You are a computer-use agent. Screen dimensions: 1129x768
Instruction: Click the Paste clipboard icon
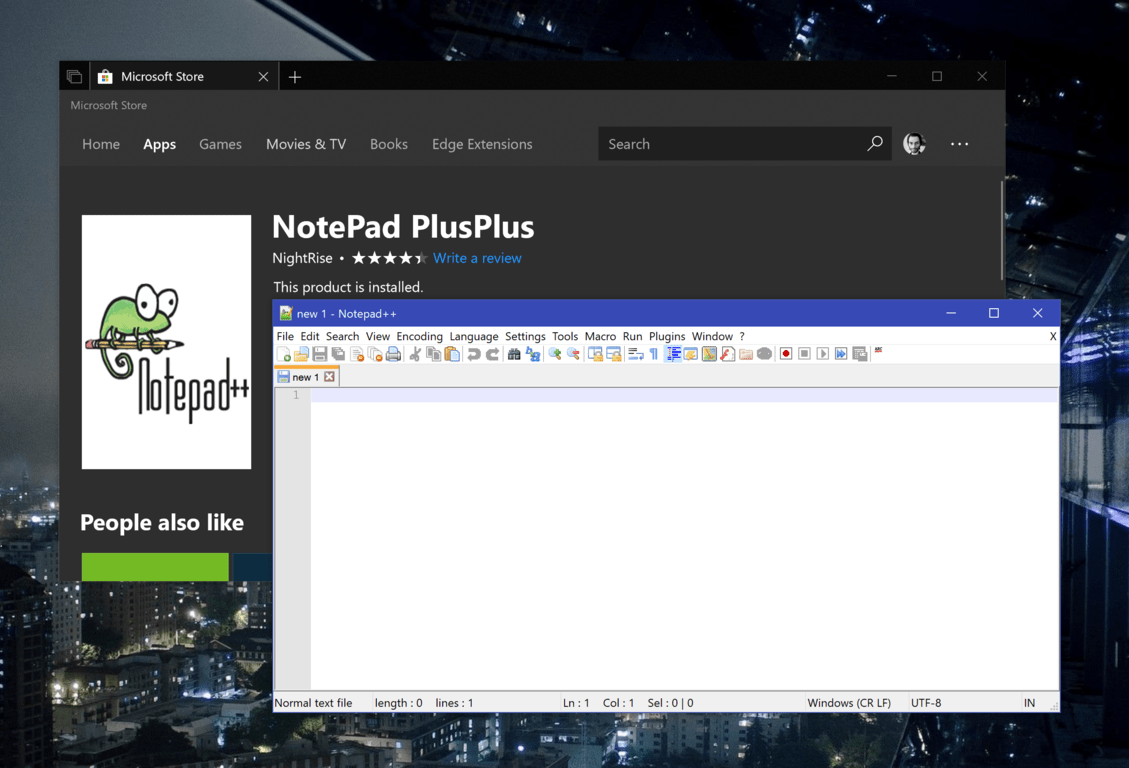pyautogui.click(x=452, y=353)
